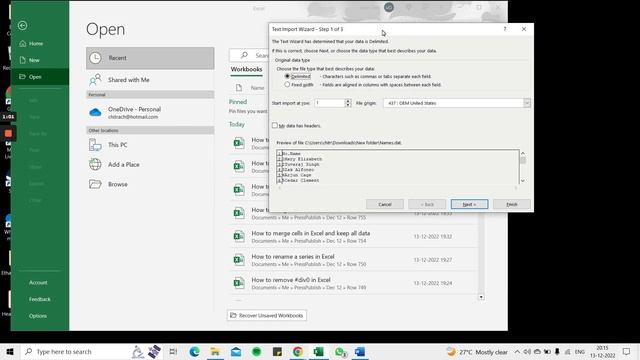This screenshot has height=360, width=640.
Task: Click Excel icon beside How to remove #div0
Action: click(x=239, y=283)
